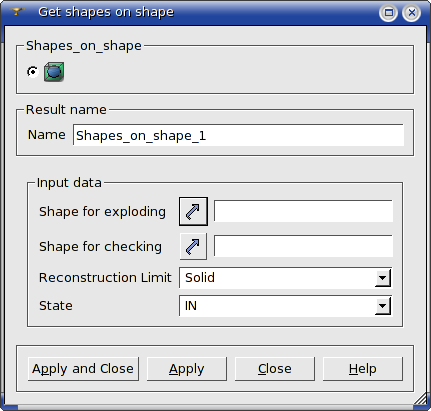Viewport: 431px width, 411px height.
Task: Click Apply and Close button
Action: [x=83, y=369]
